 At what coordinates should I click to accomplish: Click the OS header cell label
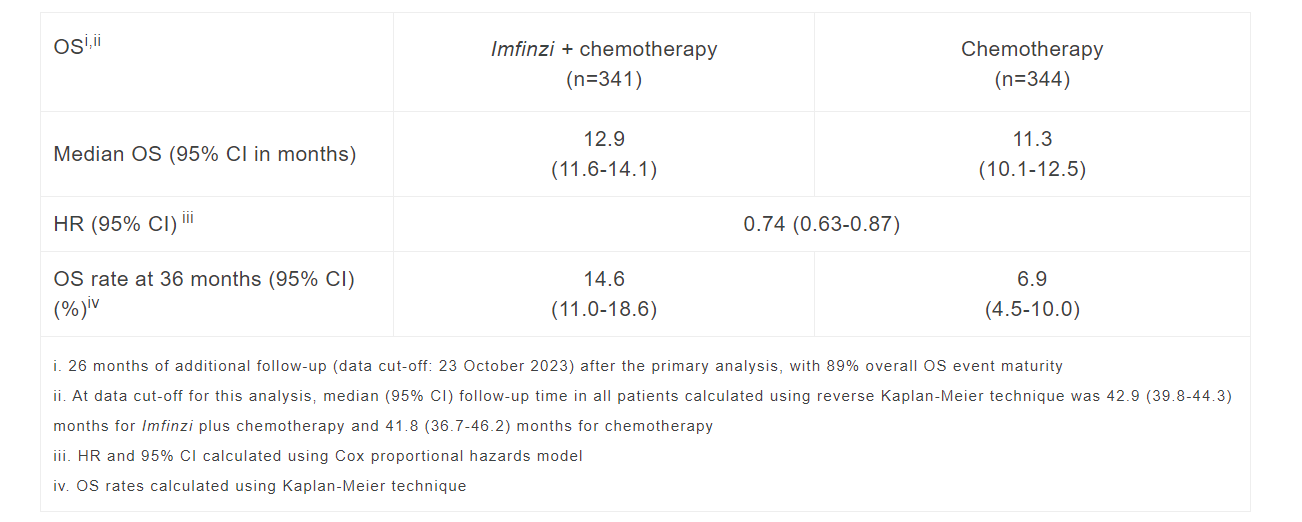click(x=77, y=47)
